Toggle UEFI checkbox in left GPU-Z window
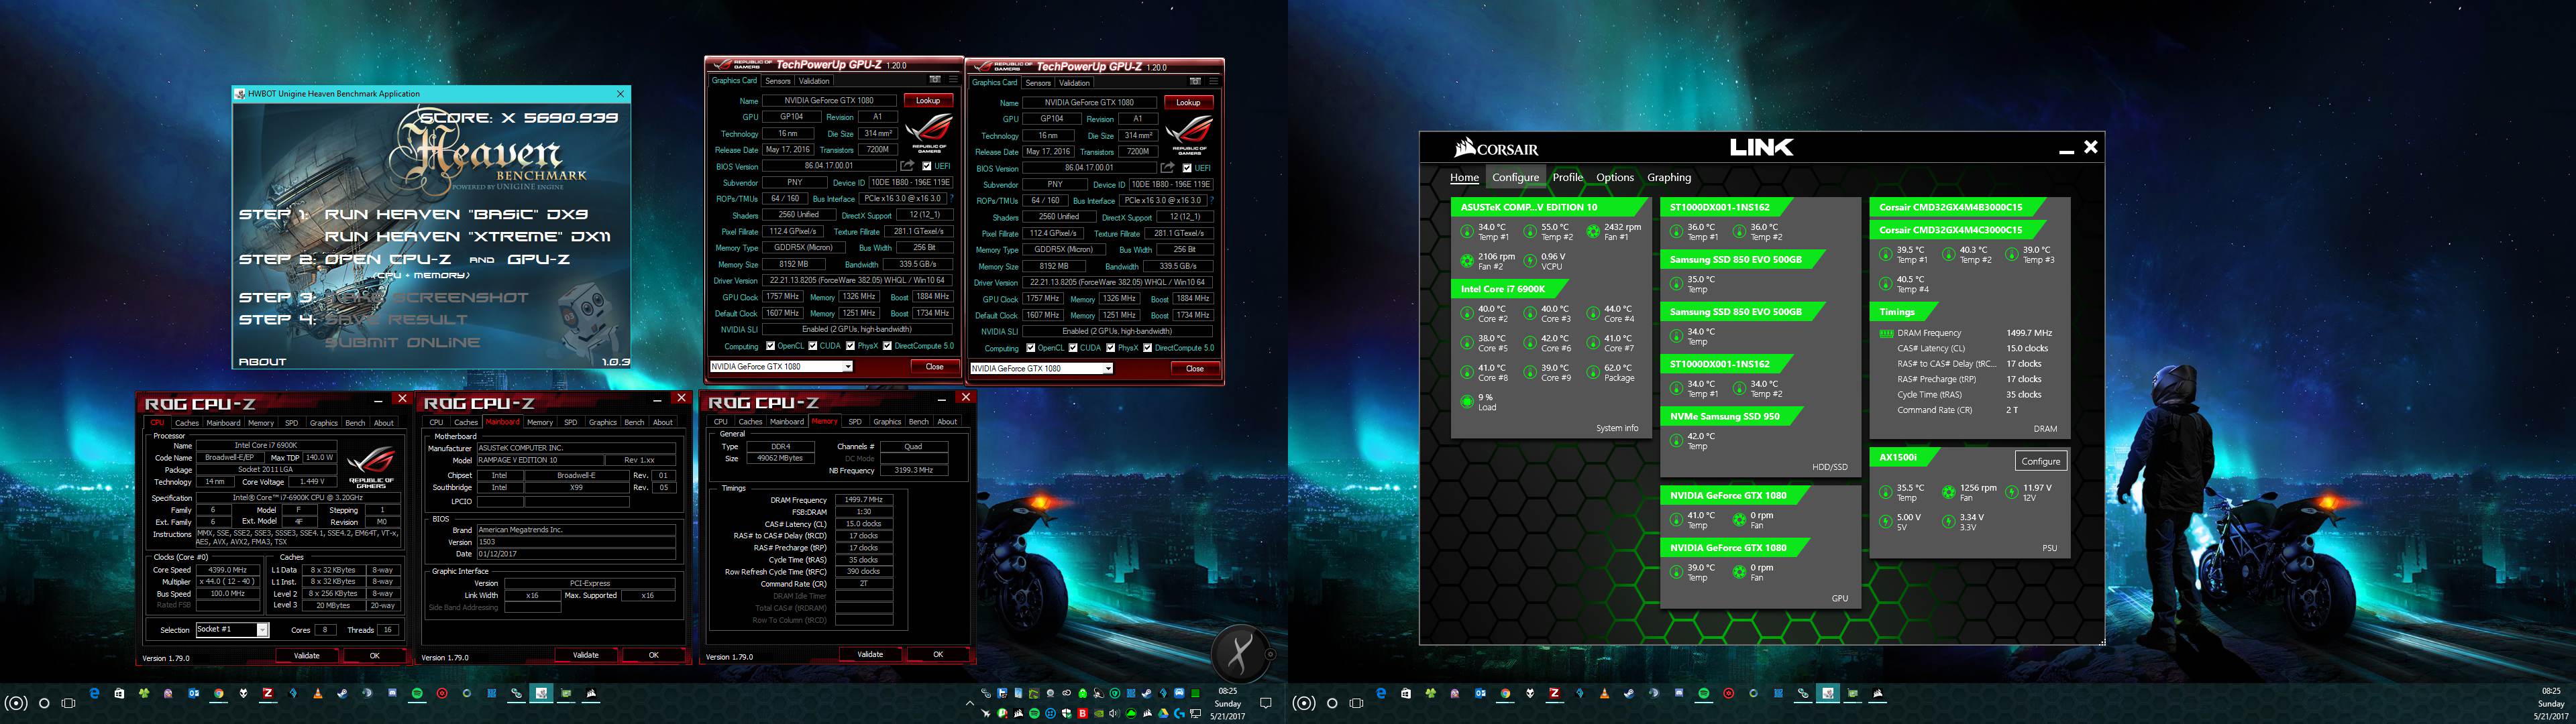2576x724 pixels. tap(927, 166)
